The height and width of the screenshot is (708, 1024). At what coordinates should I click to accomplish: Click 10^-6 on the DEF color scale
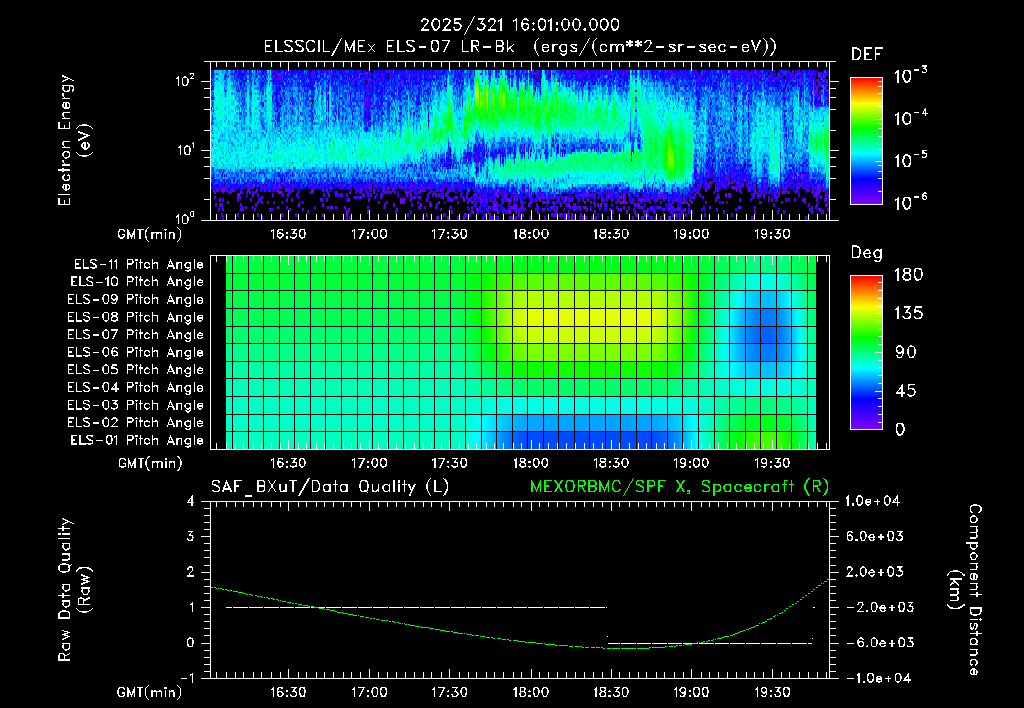tap(911, 202)
